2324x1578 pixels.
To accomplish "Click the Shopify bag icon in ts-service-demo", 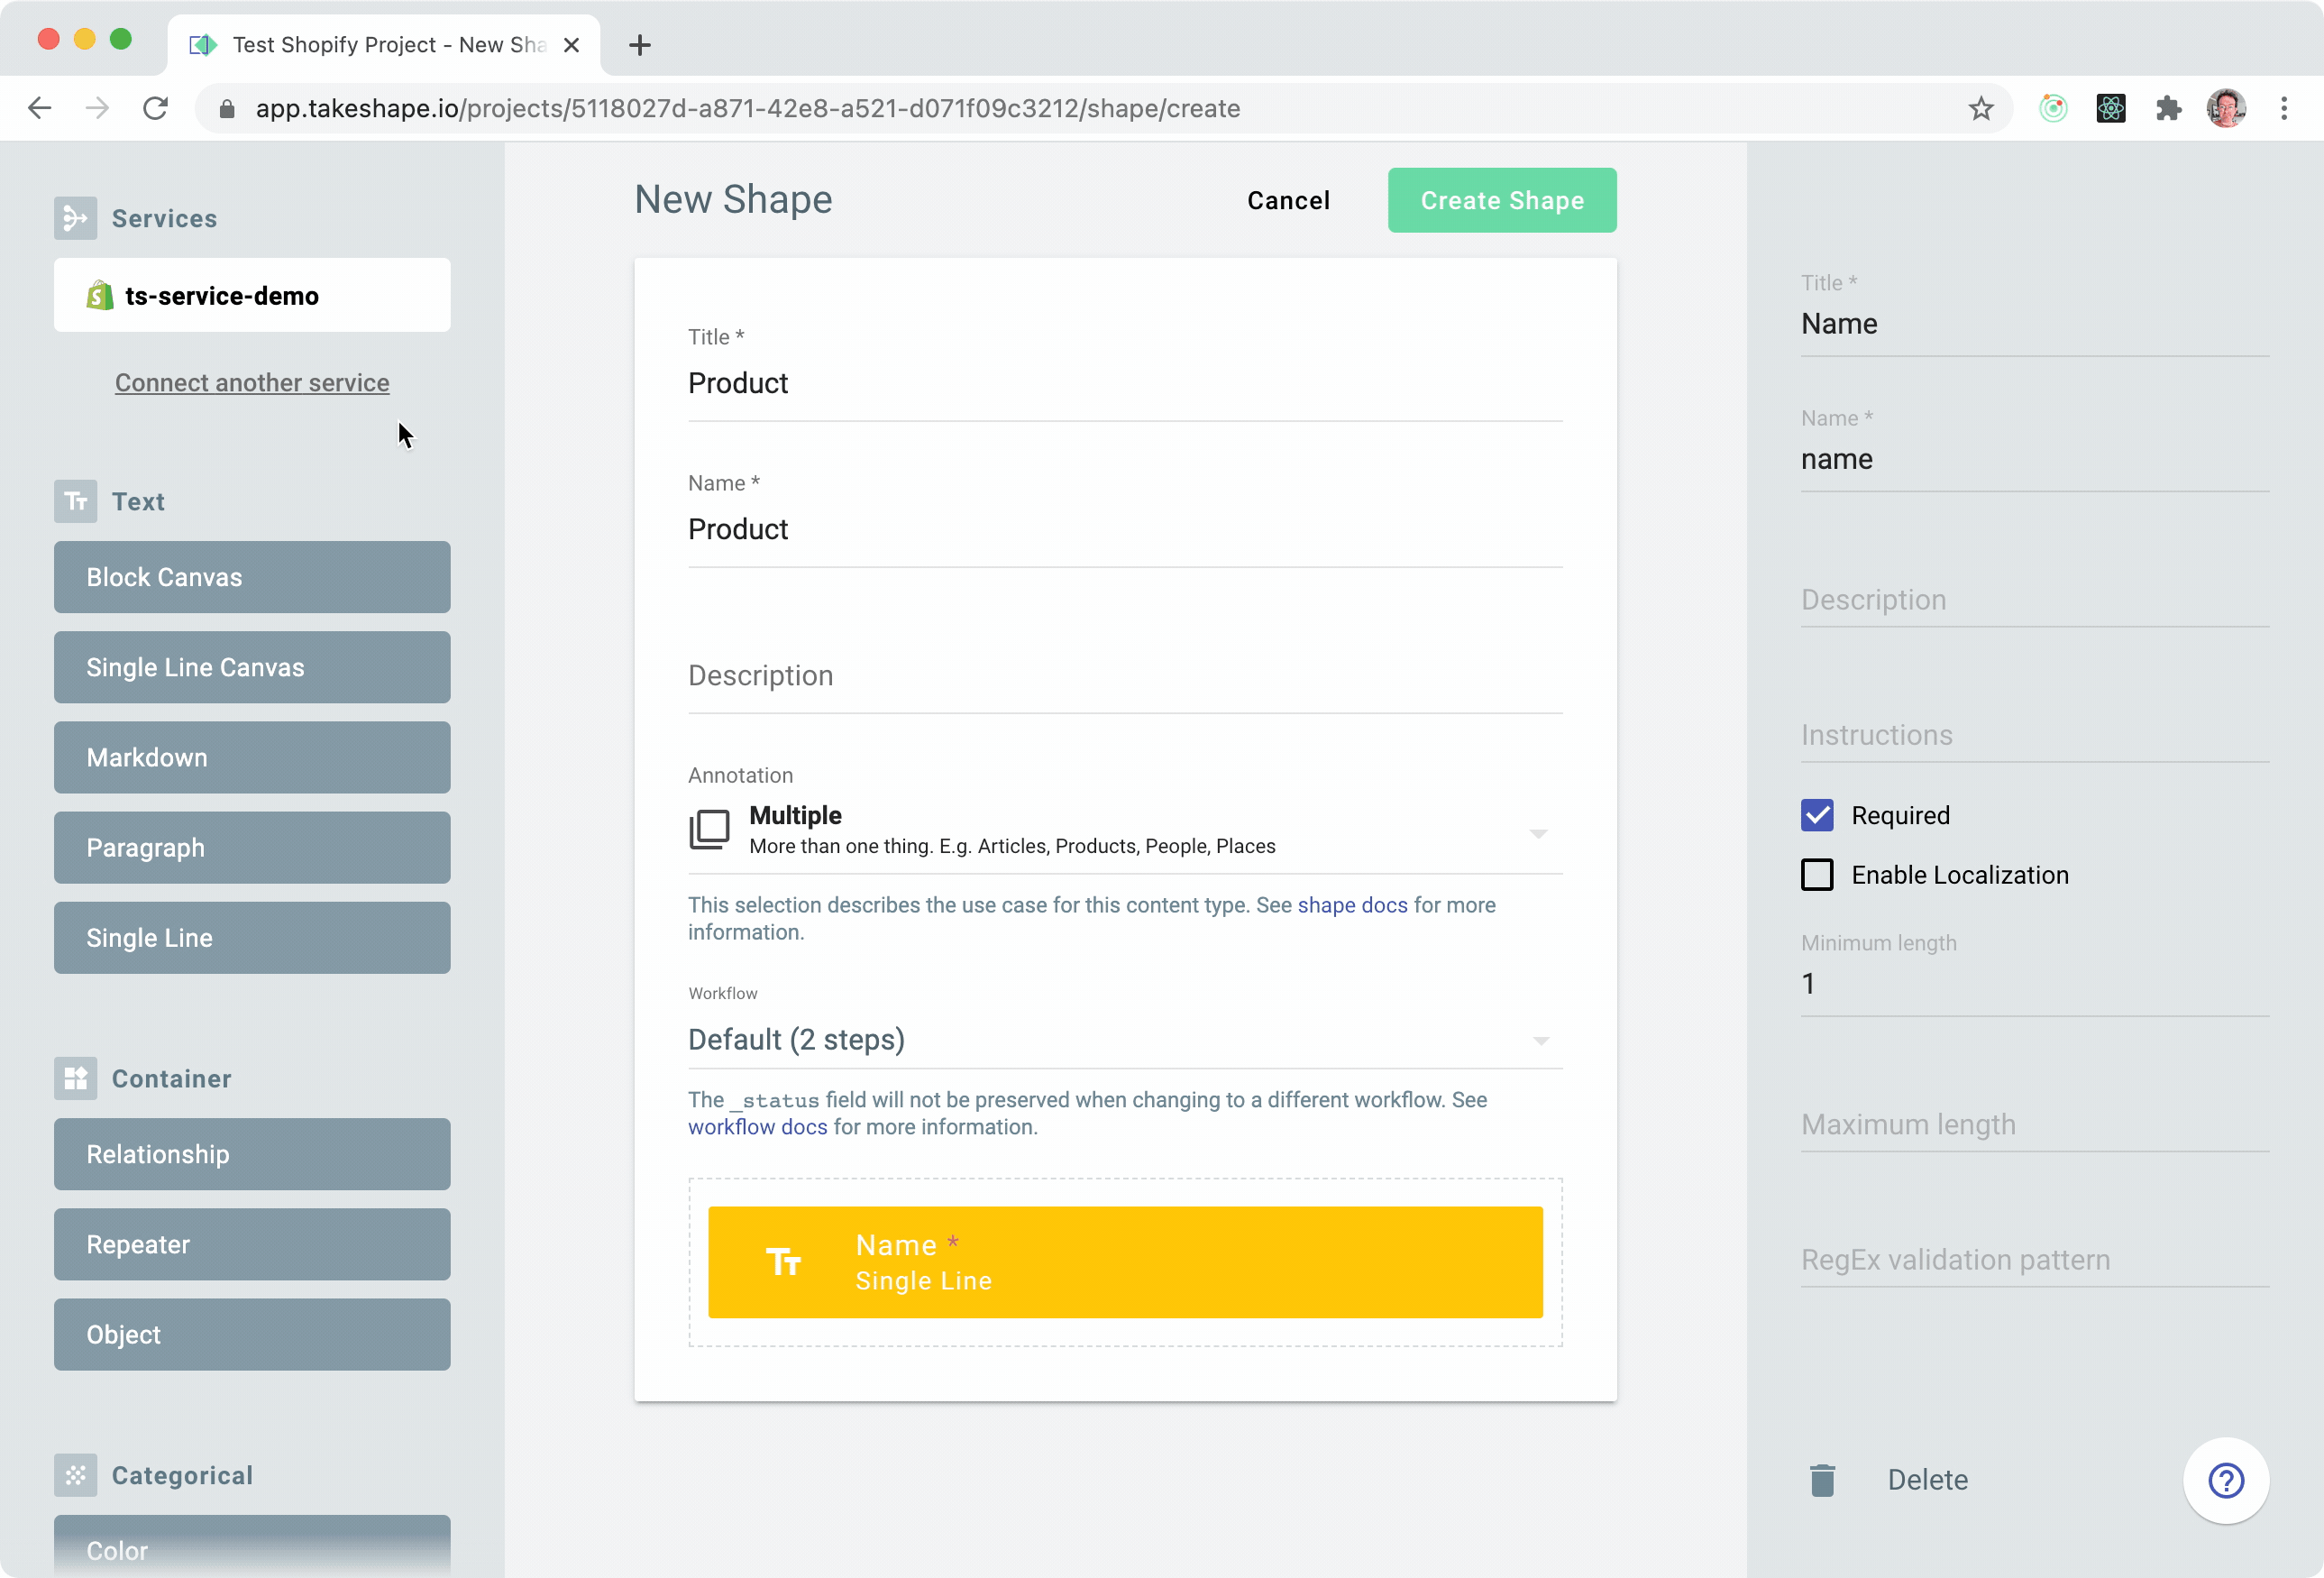I will point(100,296).
